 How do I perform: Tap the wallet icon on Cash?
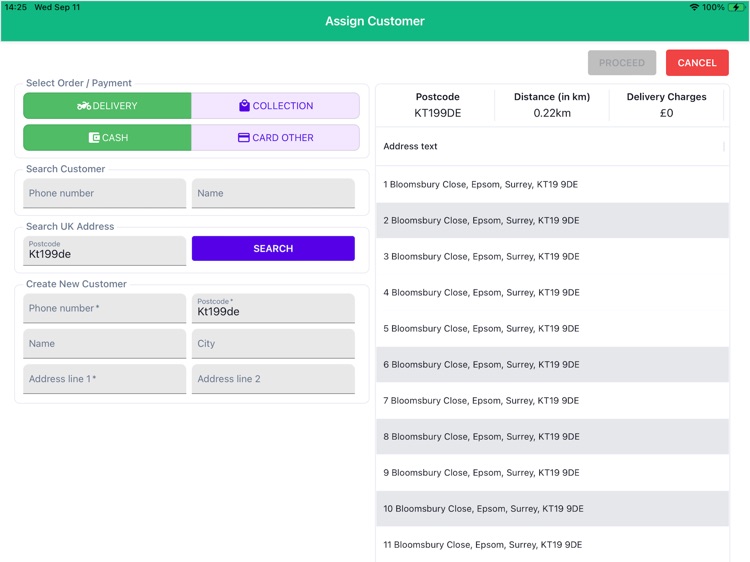click(x=94, y=138)
